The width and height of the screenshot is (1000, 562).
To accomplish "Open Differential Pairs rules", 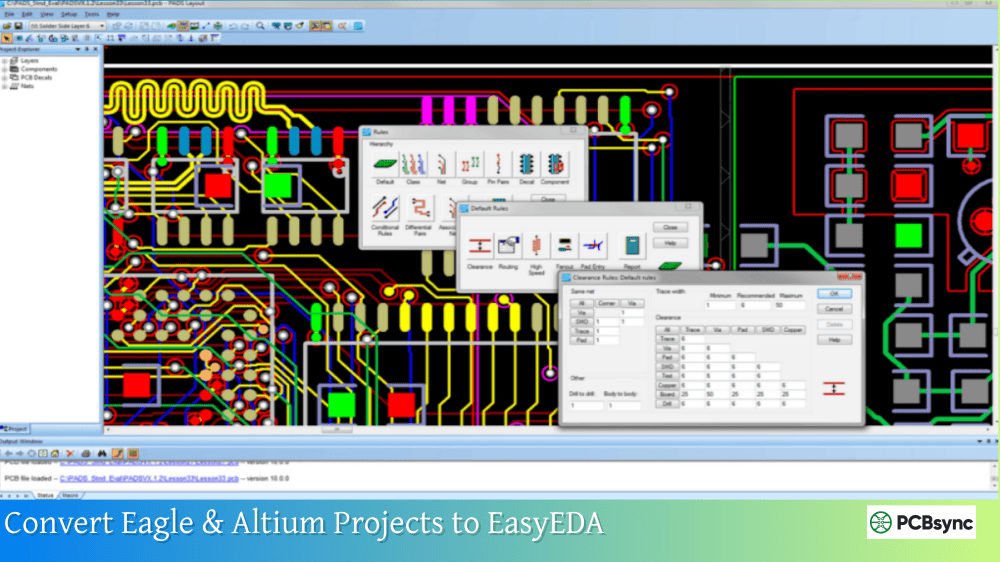I will tap(422, 209).
